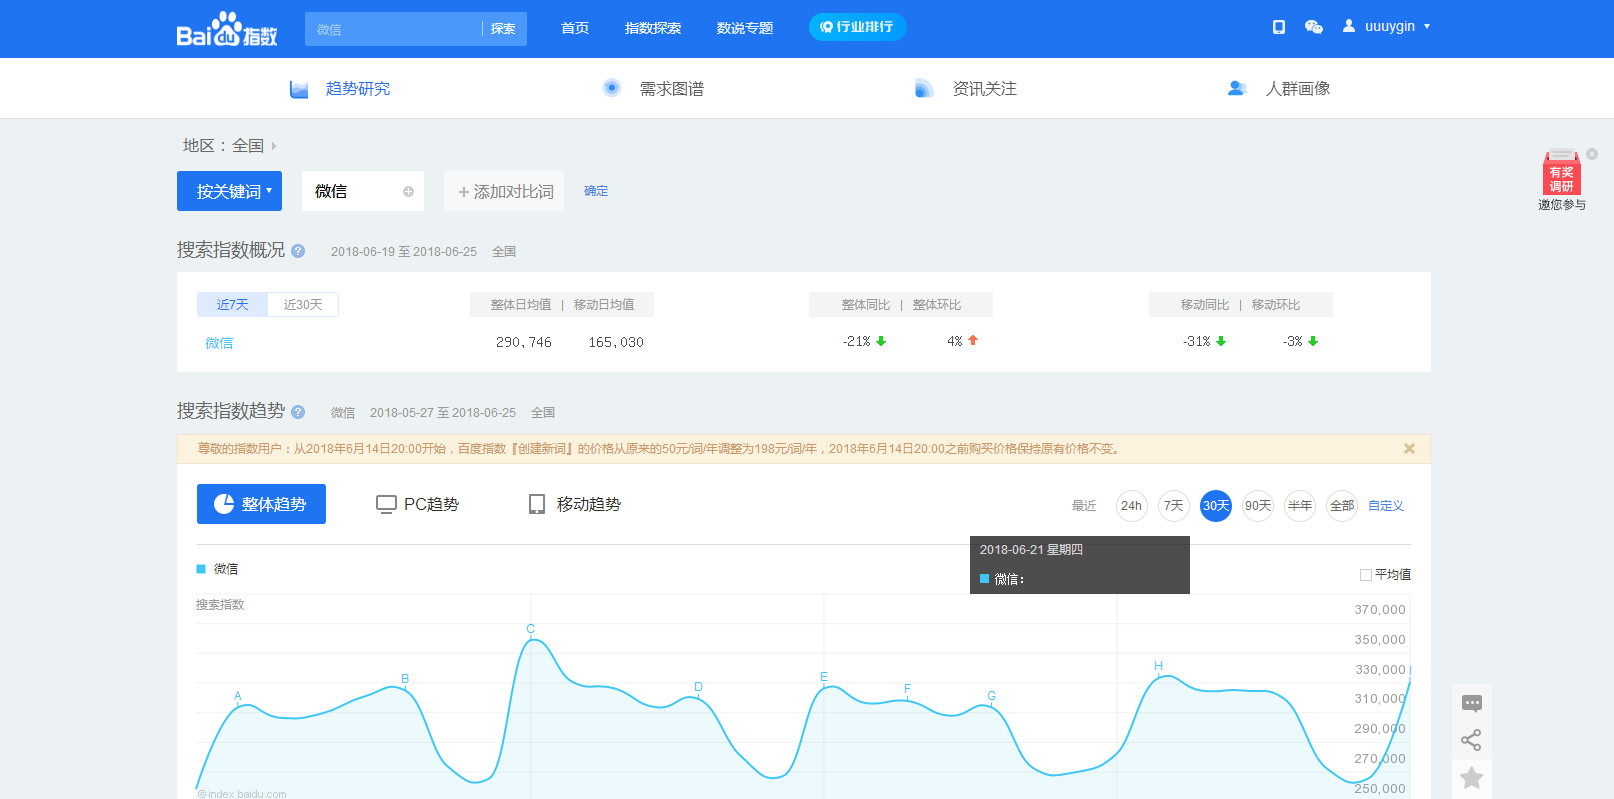
Task: Click the 资讯关注 icon
Action: (924, 89)
